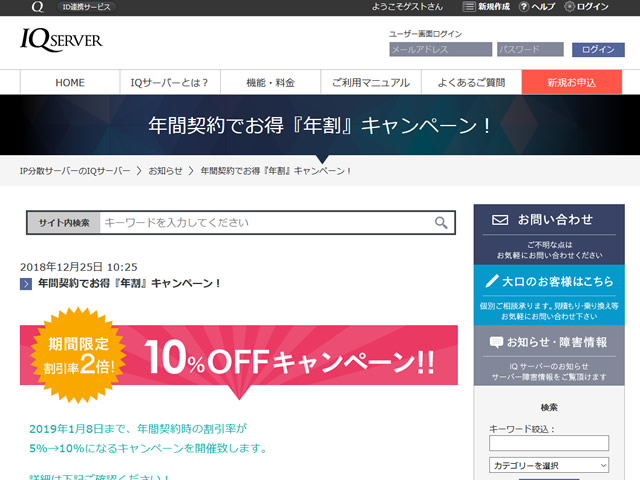The image size is (640, 480).
Task: Focus the メールアドレス login field
Action: [440, 49]
